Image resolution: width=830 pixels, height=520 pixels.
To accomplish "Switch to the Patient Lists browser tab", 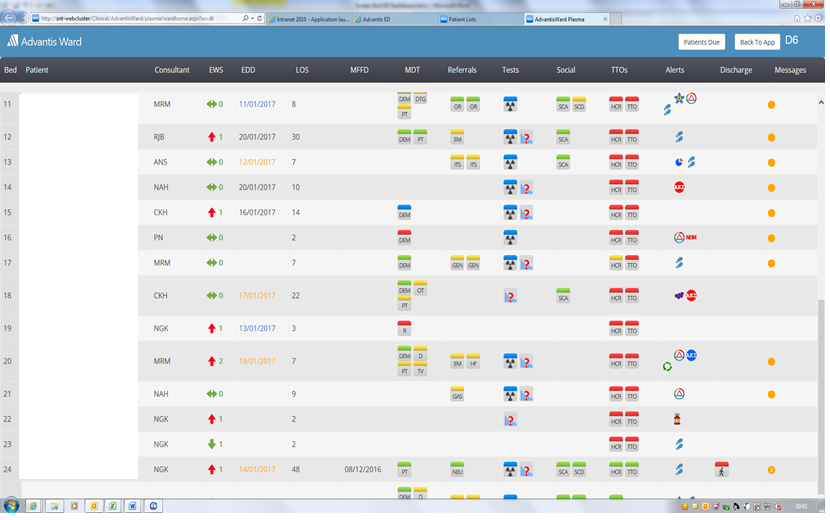I will 476,18.
